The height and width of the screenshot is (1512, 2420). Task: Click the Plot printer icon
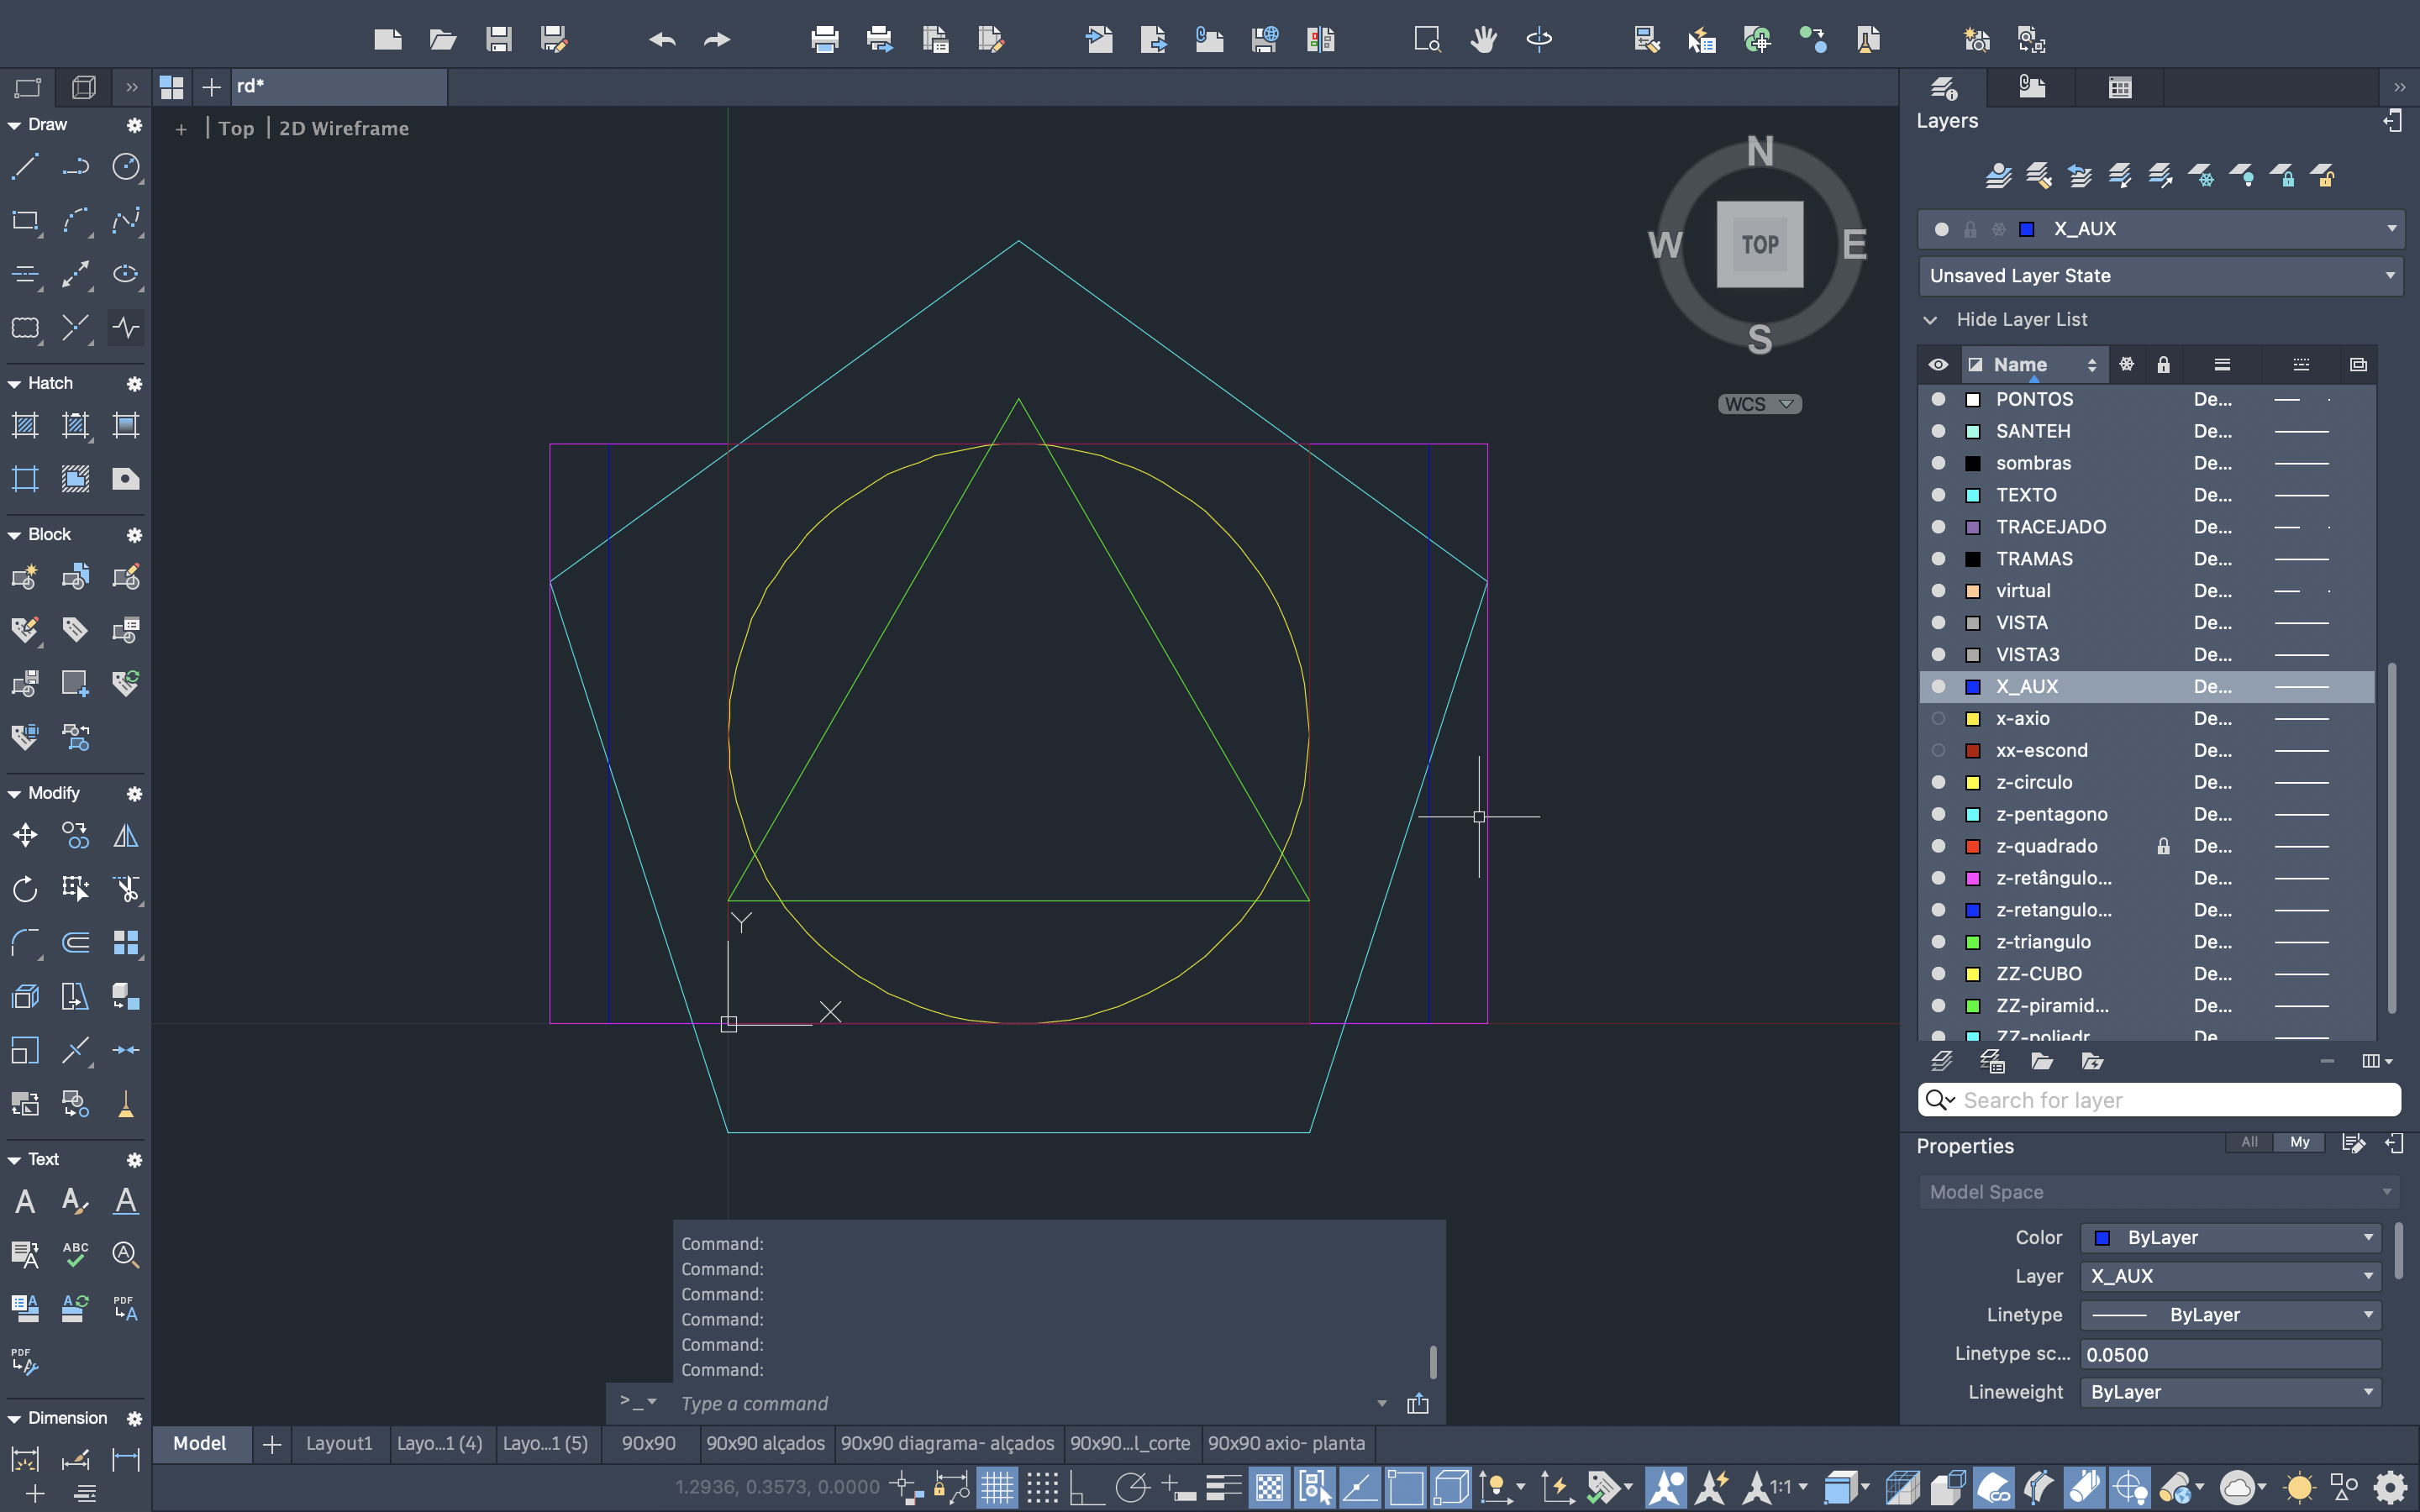pos(824,39)
